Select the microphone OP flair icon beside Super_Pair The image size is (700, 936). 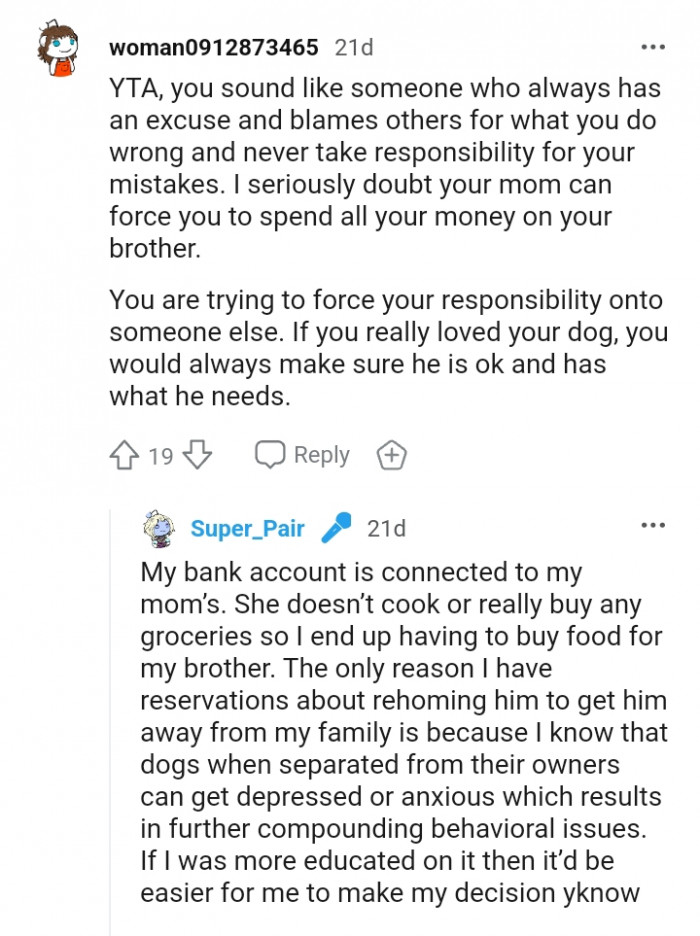[x=336, y=529]
